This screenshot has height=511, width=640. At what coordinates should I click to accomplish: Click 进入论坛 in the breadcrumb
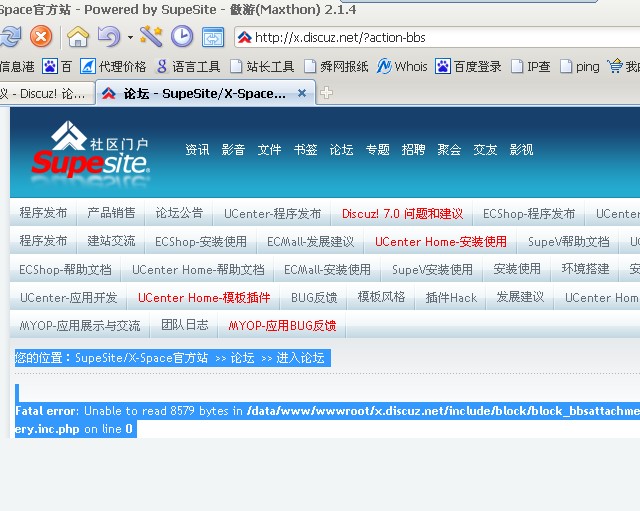tap(300, 358)
